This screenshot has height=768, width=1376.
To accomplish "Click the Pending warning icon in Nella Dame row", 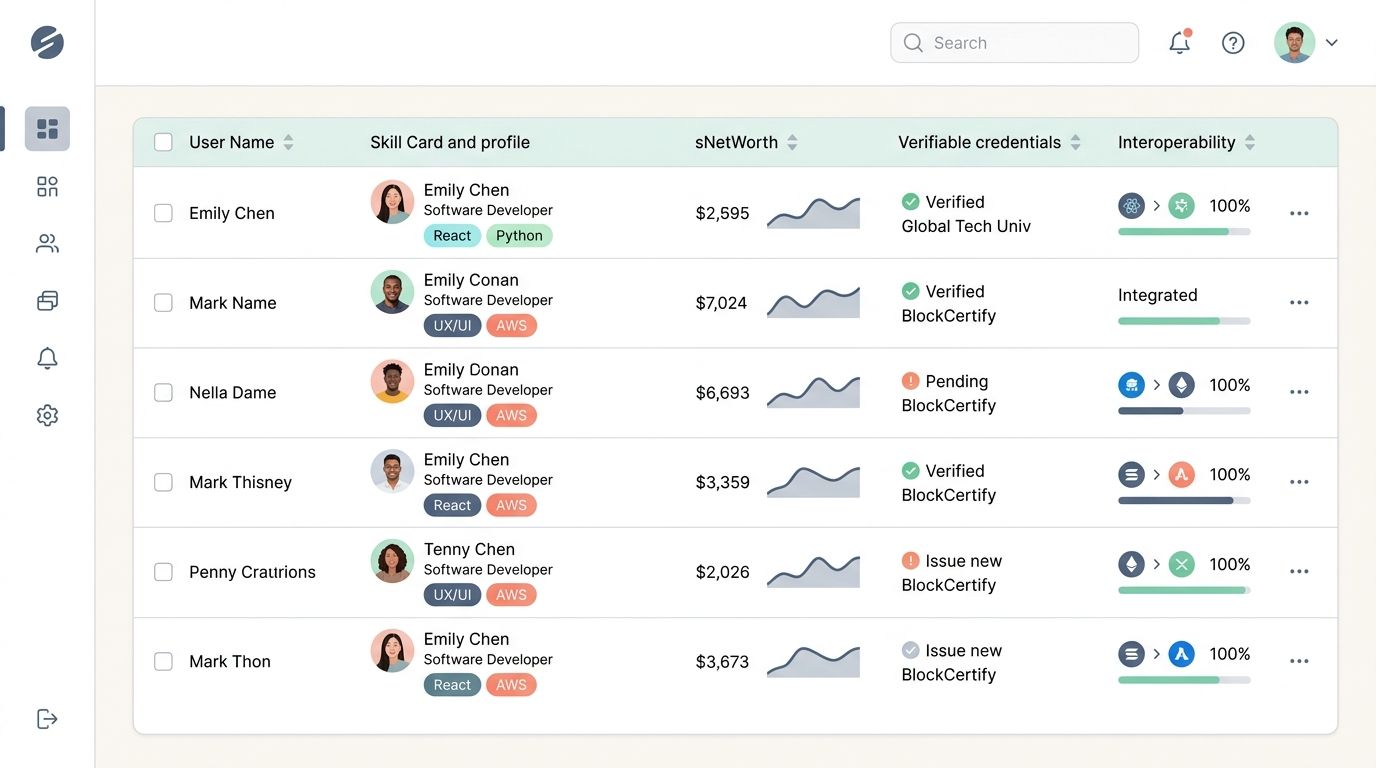I will (x=910, y=381).
